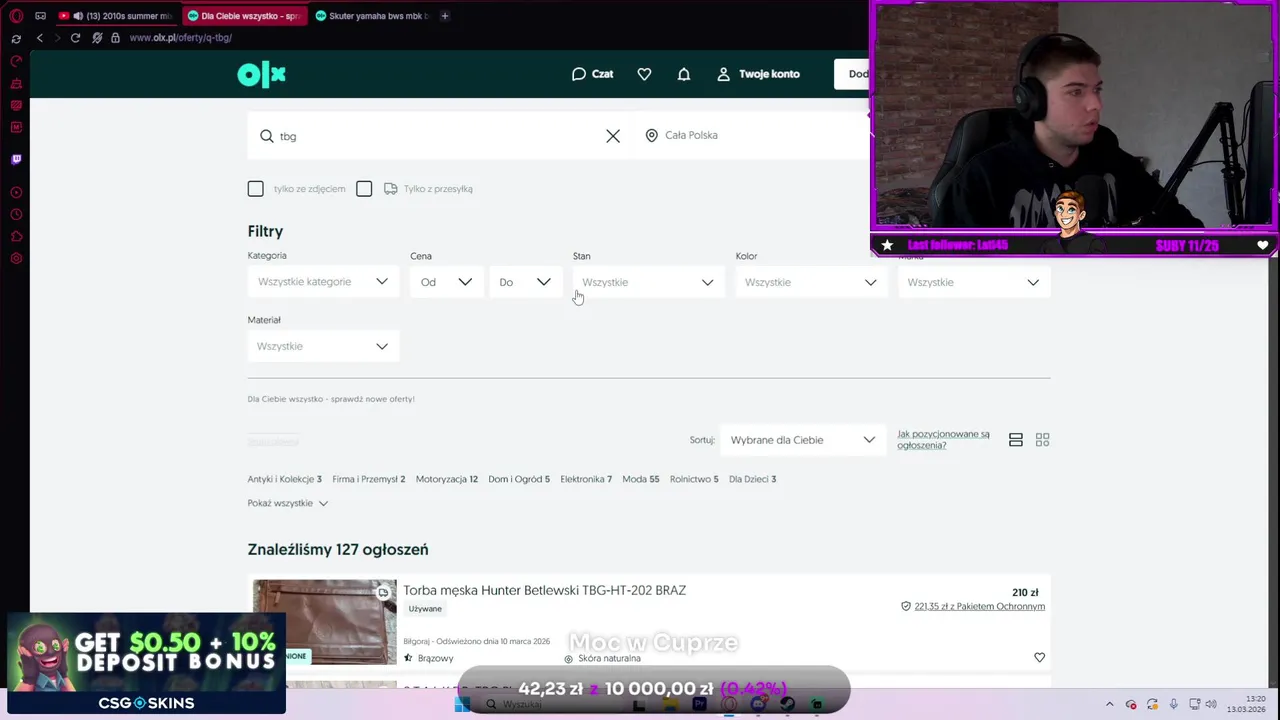Click the 'Cała Polska' location field

[x=752, y=136]
